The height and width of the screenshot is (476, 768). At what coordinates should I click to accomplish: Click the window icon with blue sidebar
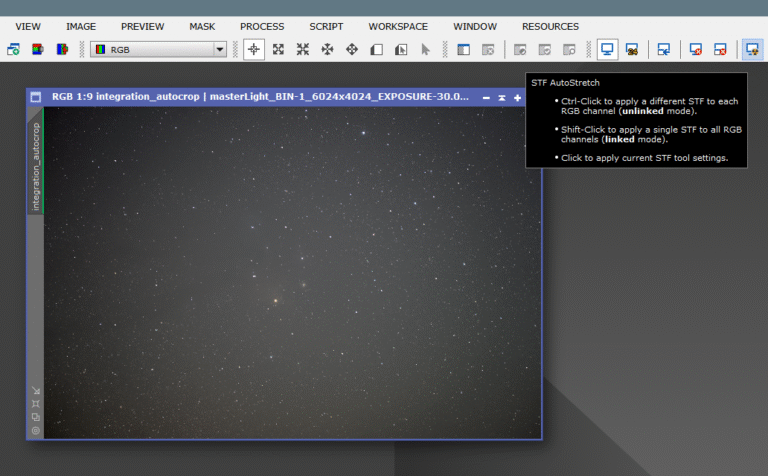click(463, 49)
